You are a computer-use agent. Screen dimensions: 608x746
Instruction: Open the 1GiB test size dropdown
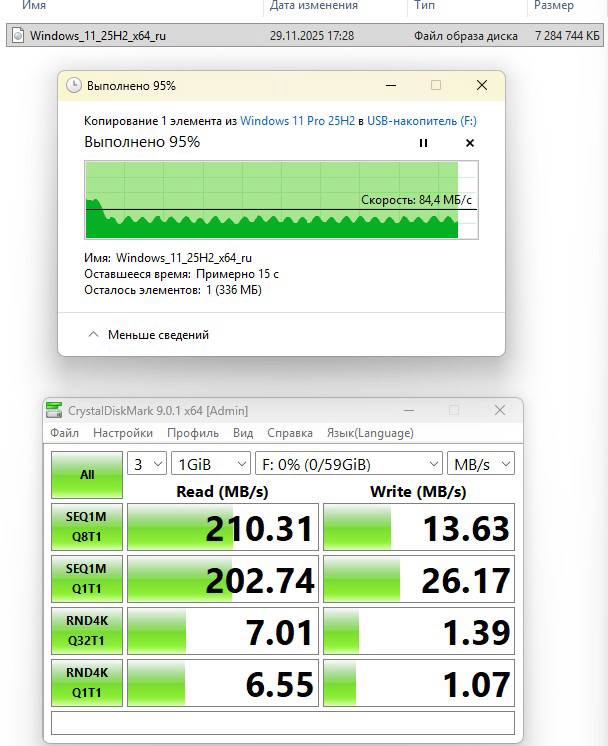211,464
